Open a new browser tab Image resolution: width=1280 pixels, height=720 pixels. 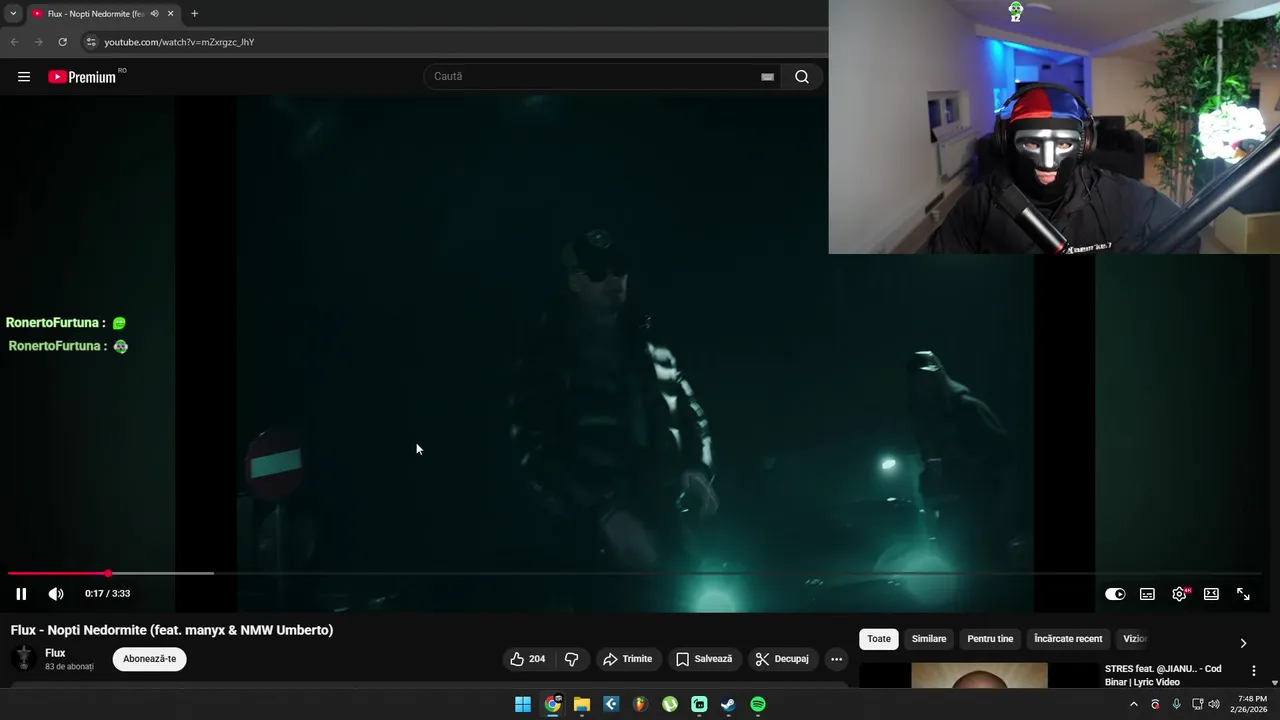194,14
